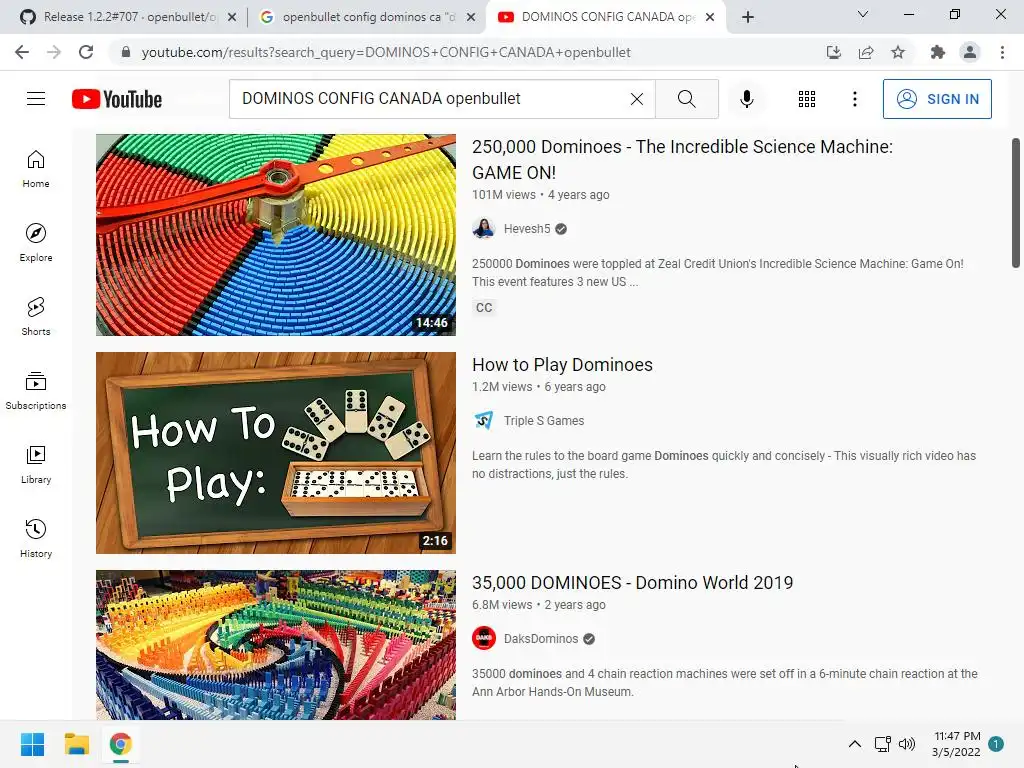This screenshot has height=768, width=1024.
Task: Open the tab search chevron
Action: click(863, 14)
